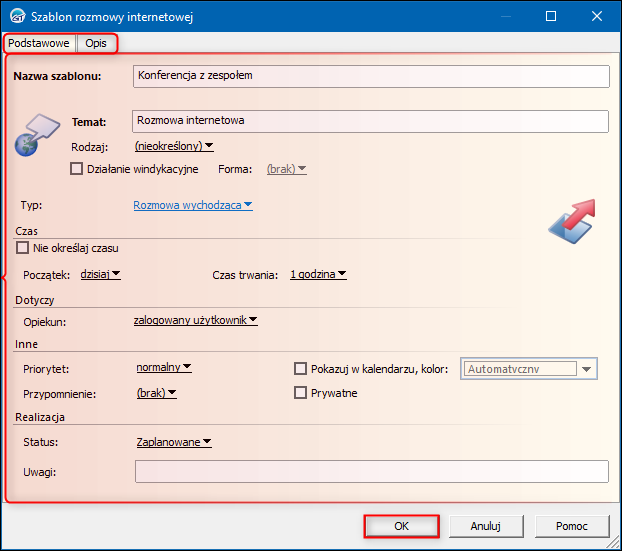Click the Uwagi input field
Image resolution: width=622 pixels, height=551 pixels.
[372, 471]
